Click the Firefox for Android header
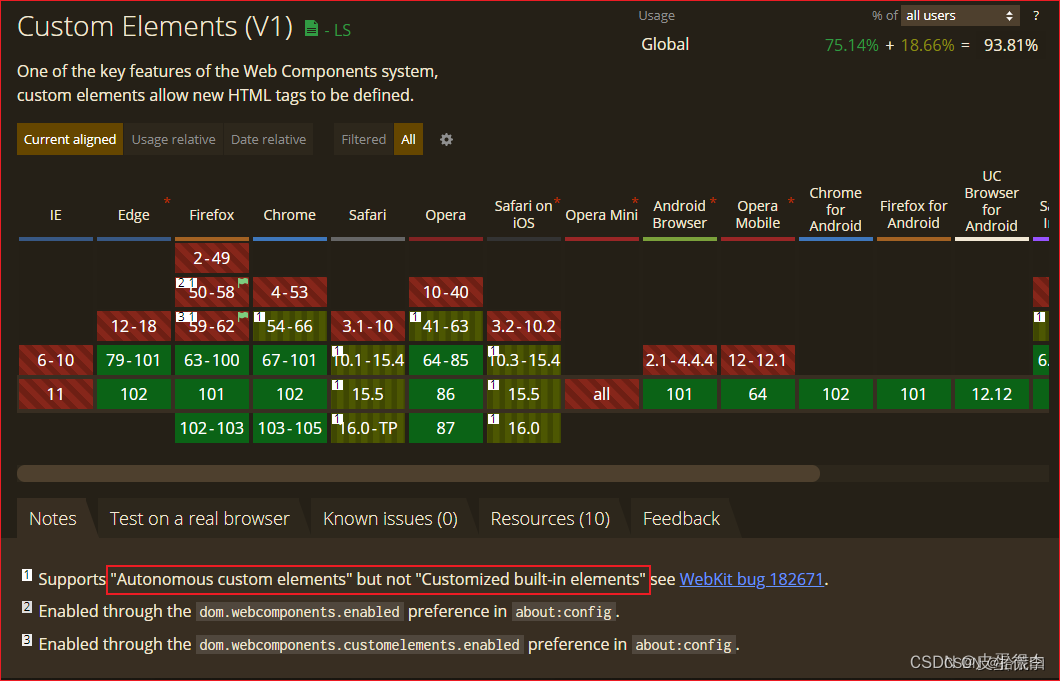This screenshot has height=681, width=1060. pos(913,214)
